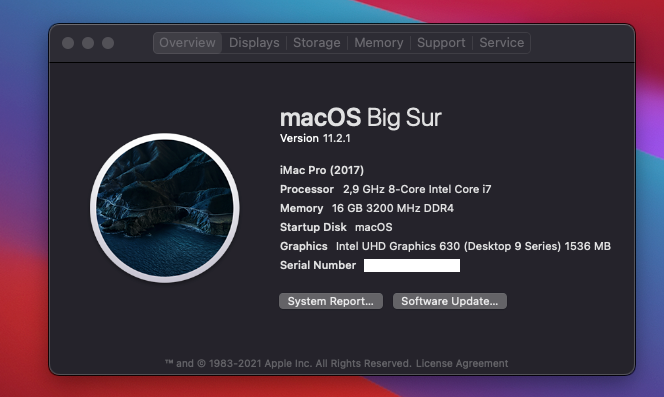This screenshot has height=397, width=664.
Task: Click the Apple copyright 1983-2021 text
Action: [288, 364]
